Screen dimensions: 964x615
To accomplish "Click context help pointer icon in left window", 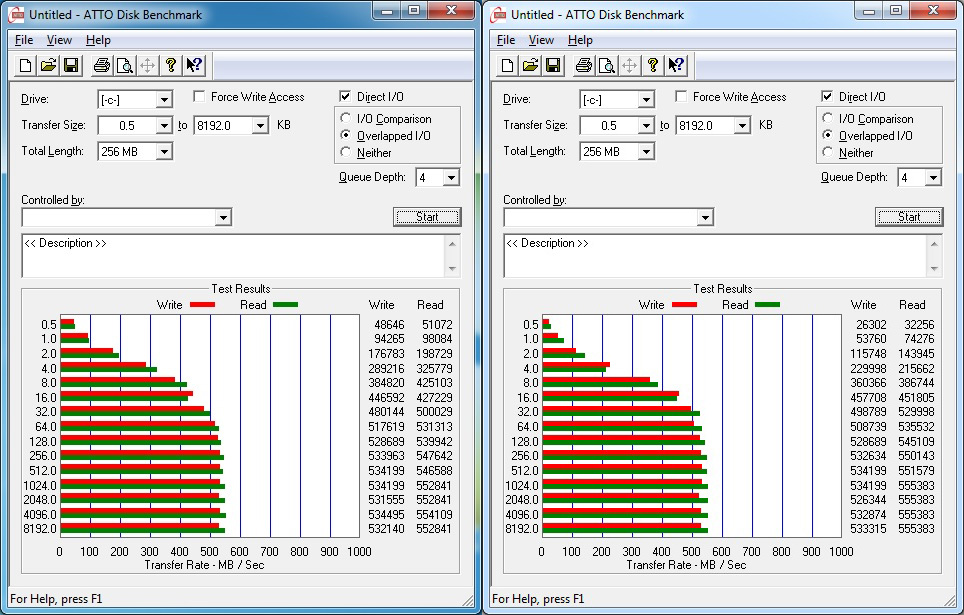I will tap(194, 65).
